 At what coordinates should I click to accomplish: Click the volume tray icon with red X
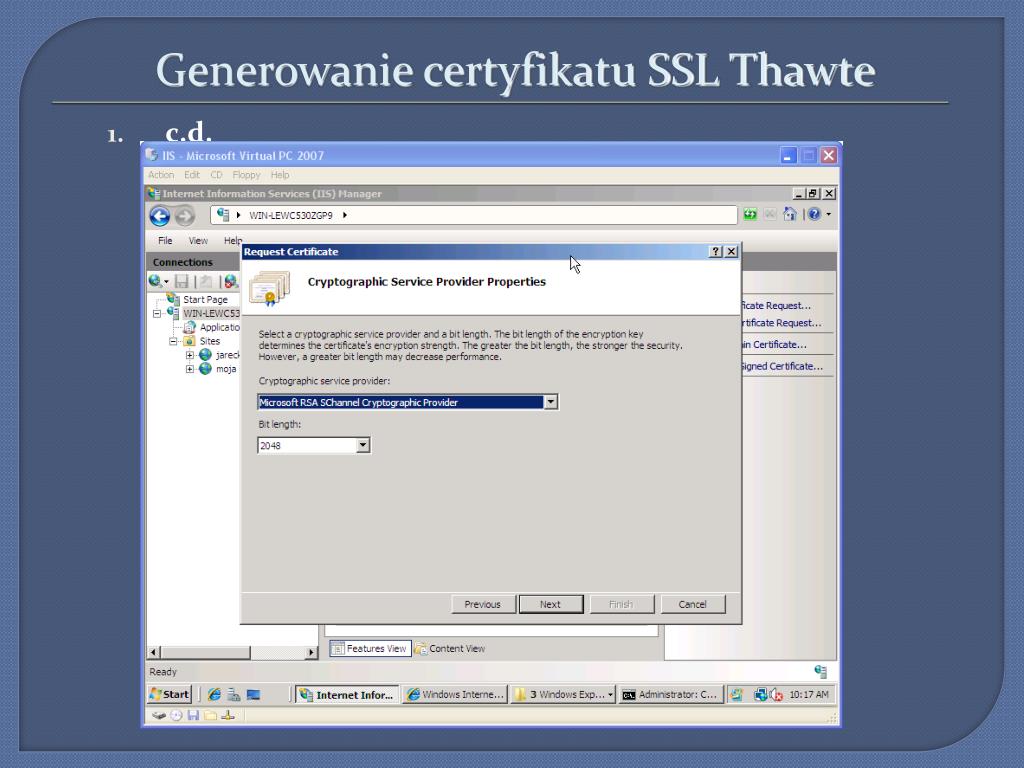tap(776, 695)
